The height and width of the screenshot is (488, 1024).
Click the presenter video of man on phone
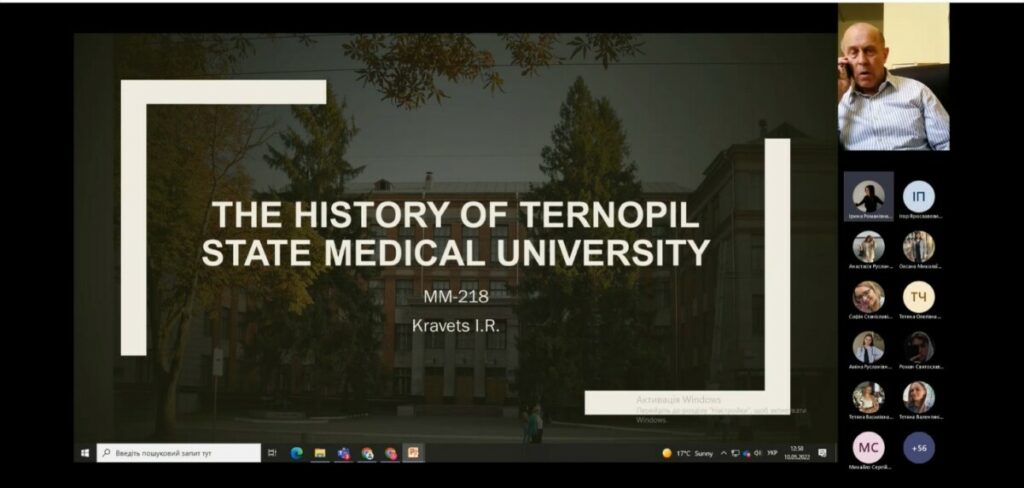coord(893,76)
